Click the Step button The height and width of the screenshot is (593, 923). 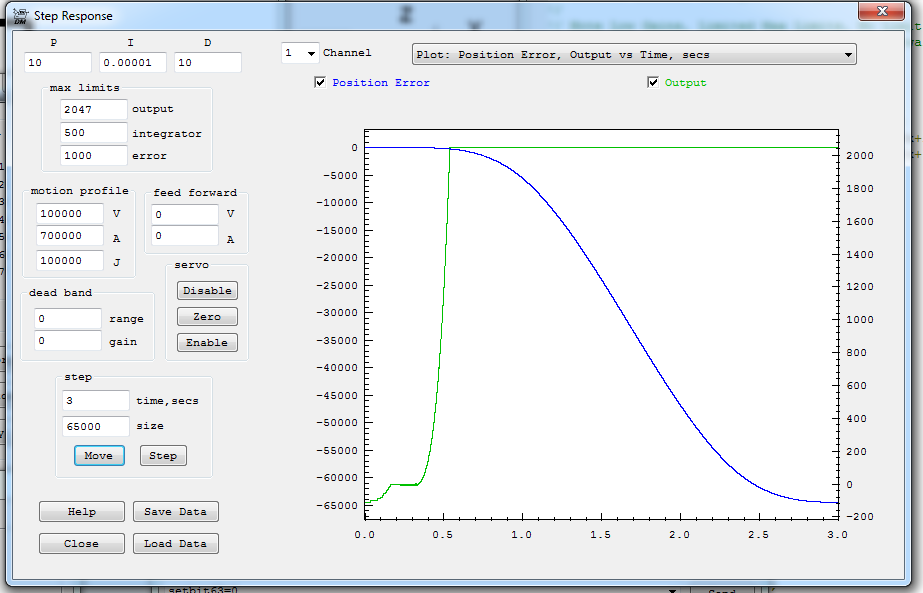(x=163, y=456)
